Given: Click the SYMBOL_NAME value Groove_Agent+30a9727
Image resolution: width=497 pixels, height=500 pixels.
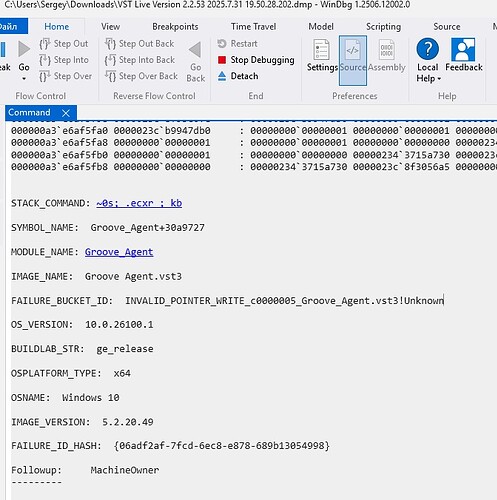Looking at the screenshot, I should pos(148,228).
